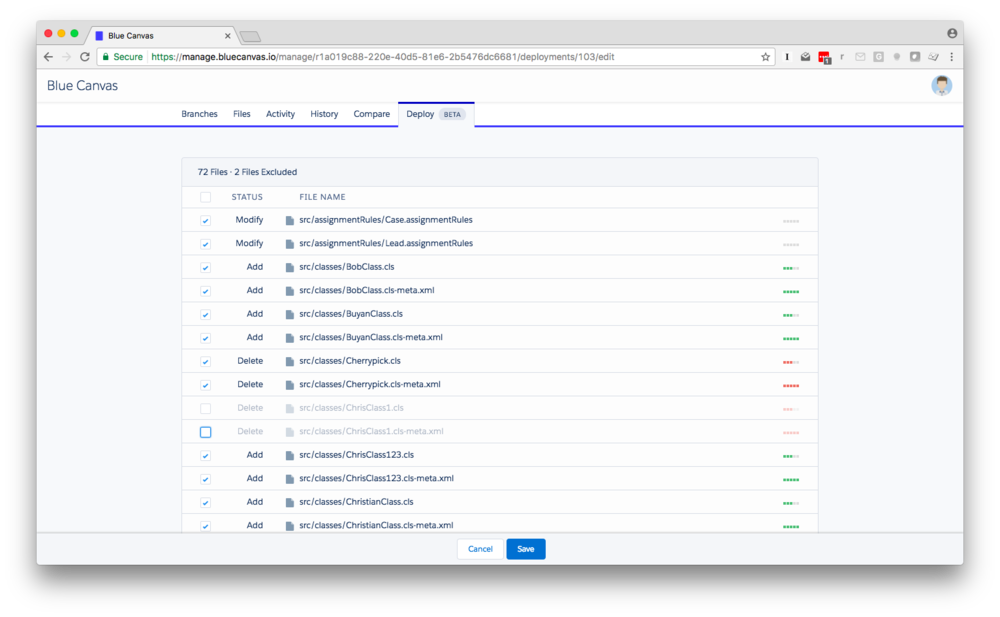The height and width of the screenshot is (617, 1000).
Task: Select file name src/classes/BobClass.cls-meta.xml
Action: (367, 290)
